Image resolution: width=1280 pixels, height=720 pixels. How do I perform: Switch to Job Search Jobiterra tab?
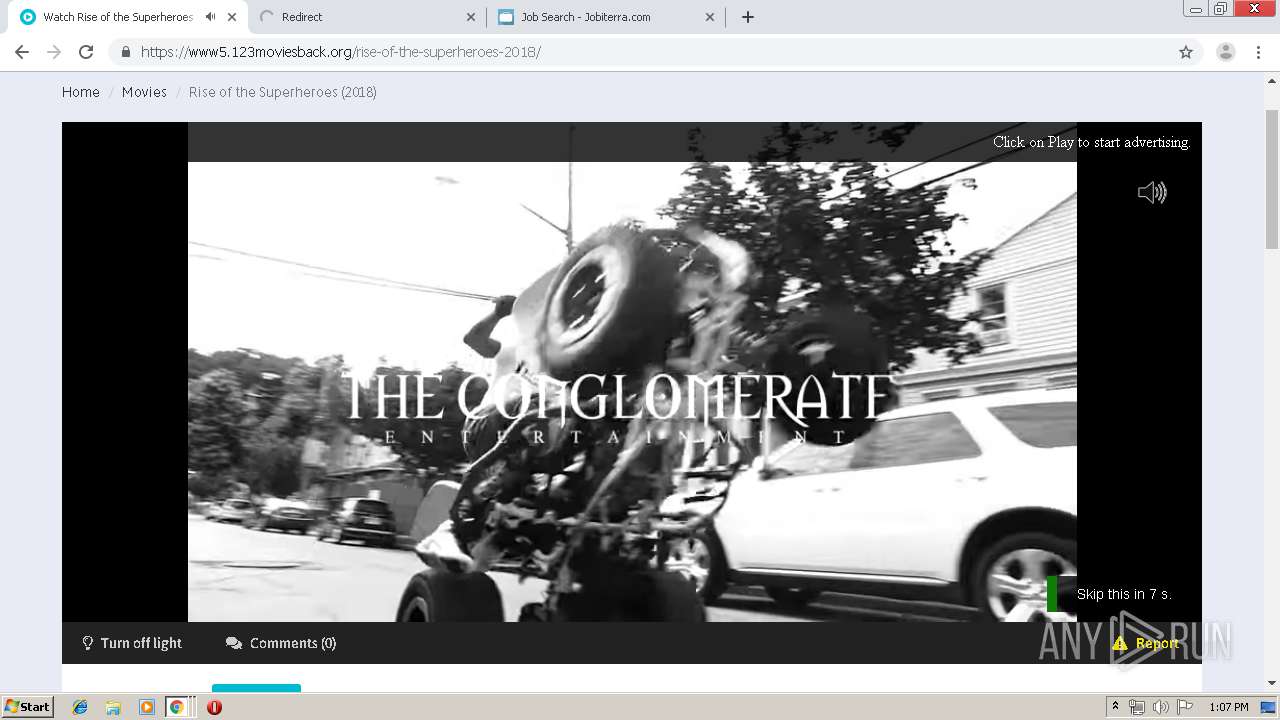point(605,17)
